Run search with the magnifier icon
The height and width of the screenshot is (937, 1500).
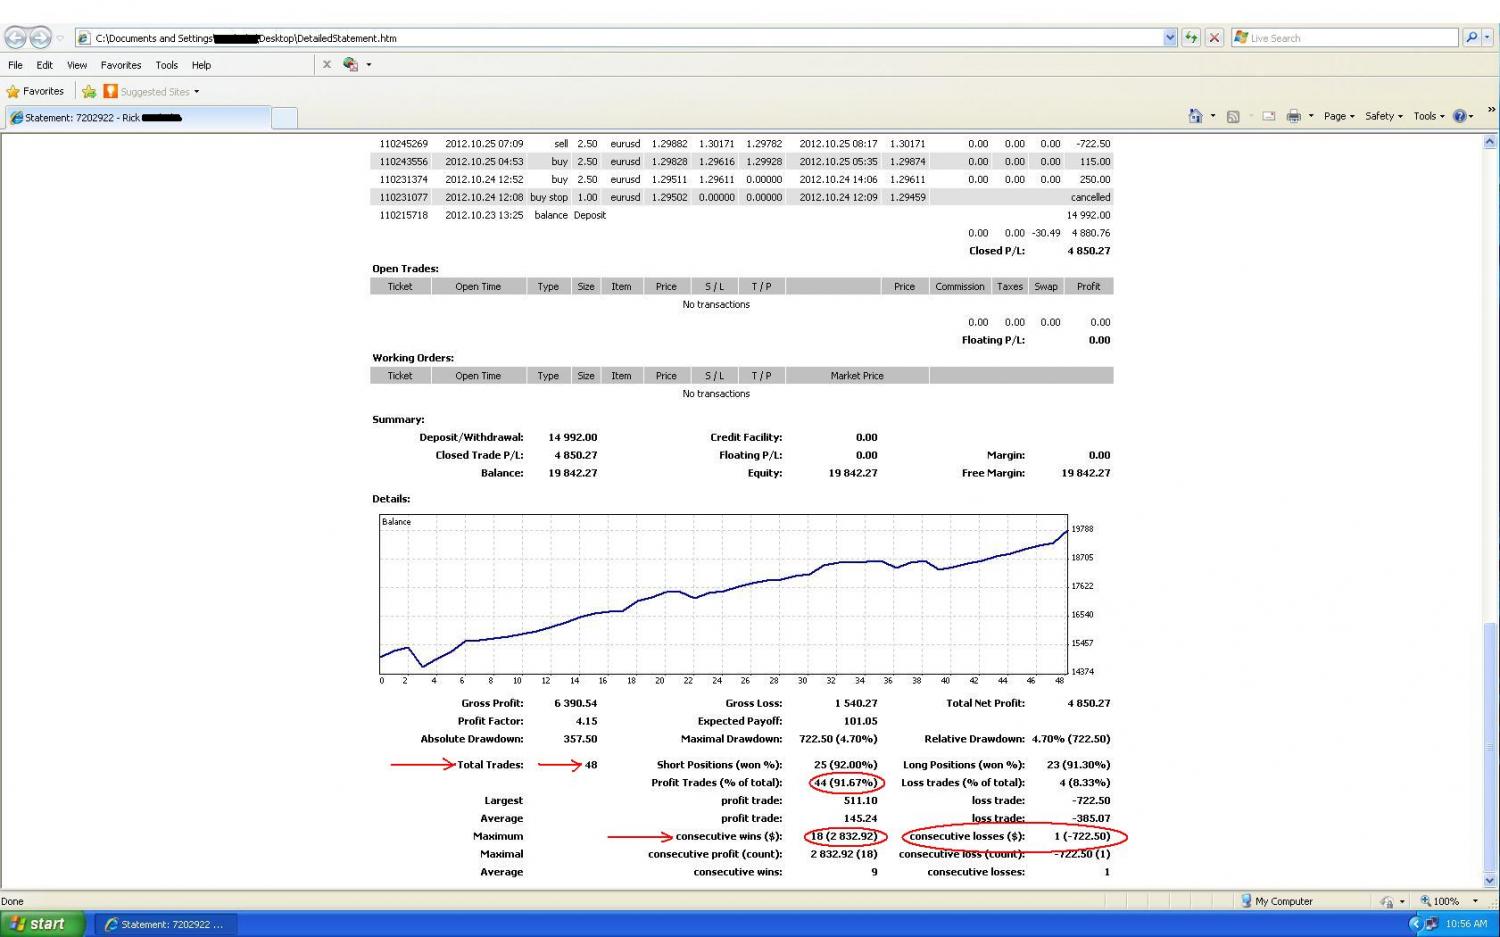(1470, 38)
